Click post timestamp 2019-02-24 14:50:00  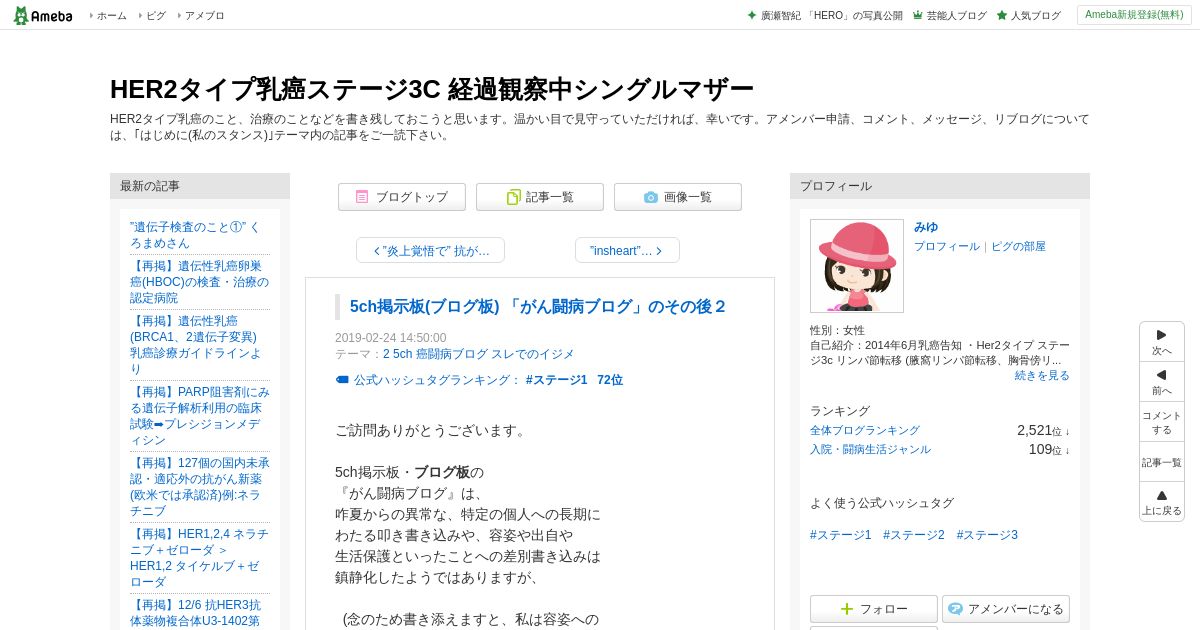391,338
